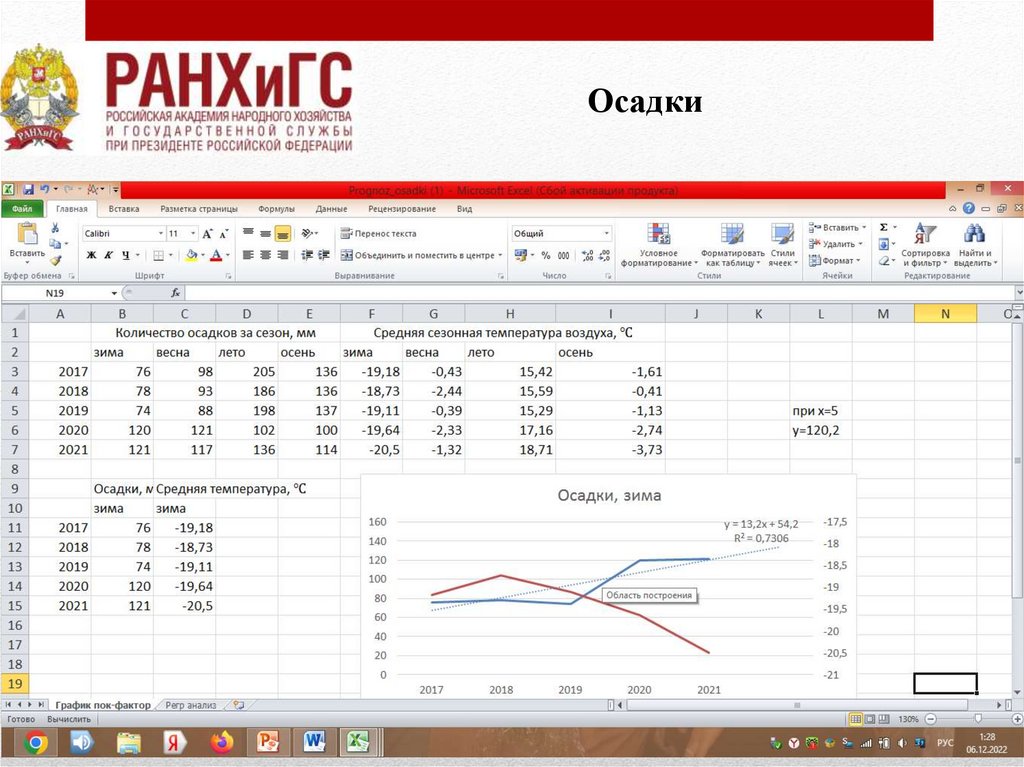Click the Find and Select binoculars icon
1024x767 pixels.
point(973,236)
